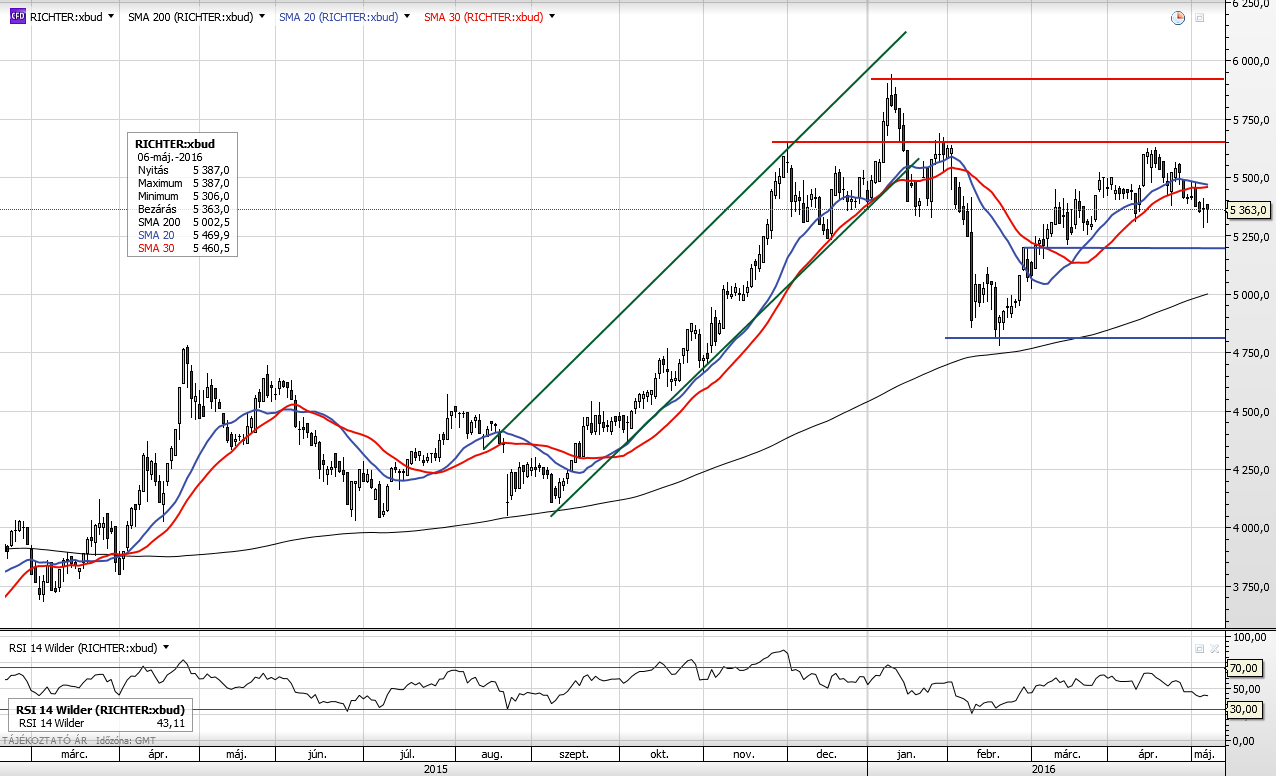This screenshot has width=1276, height=776.
Task: Click the 2015 year label on time axis
Action: [x=435, y=769]
